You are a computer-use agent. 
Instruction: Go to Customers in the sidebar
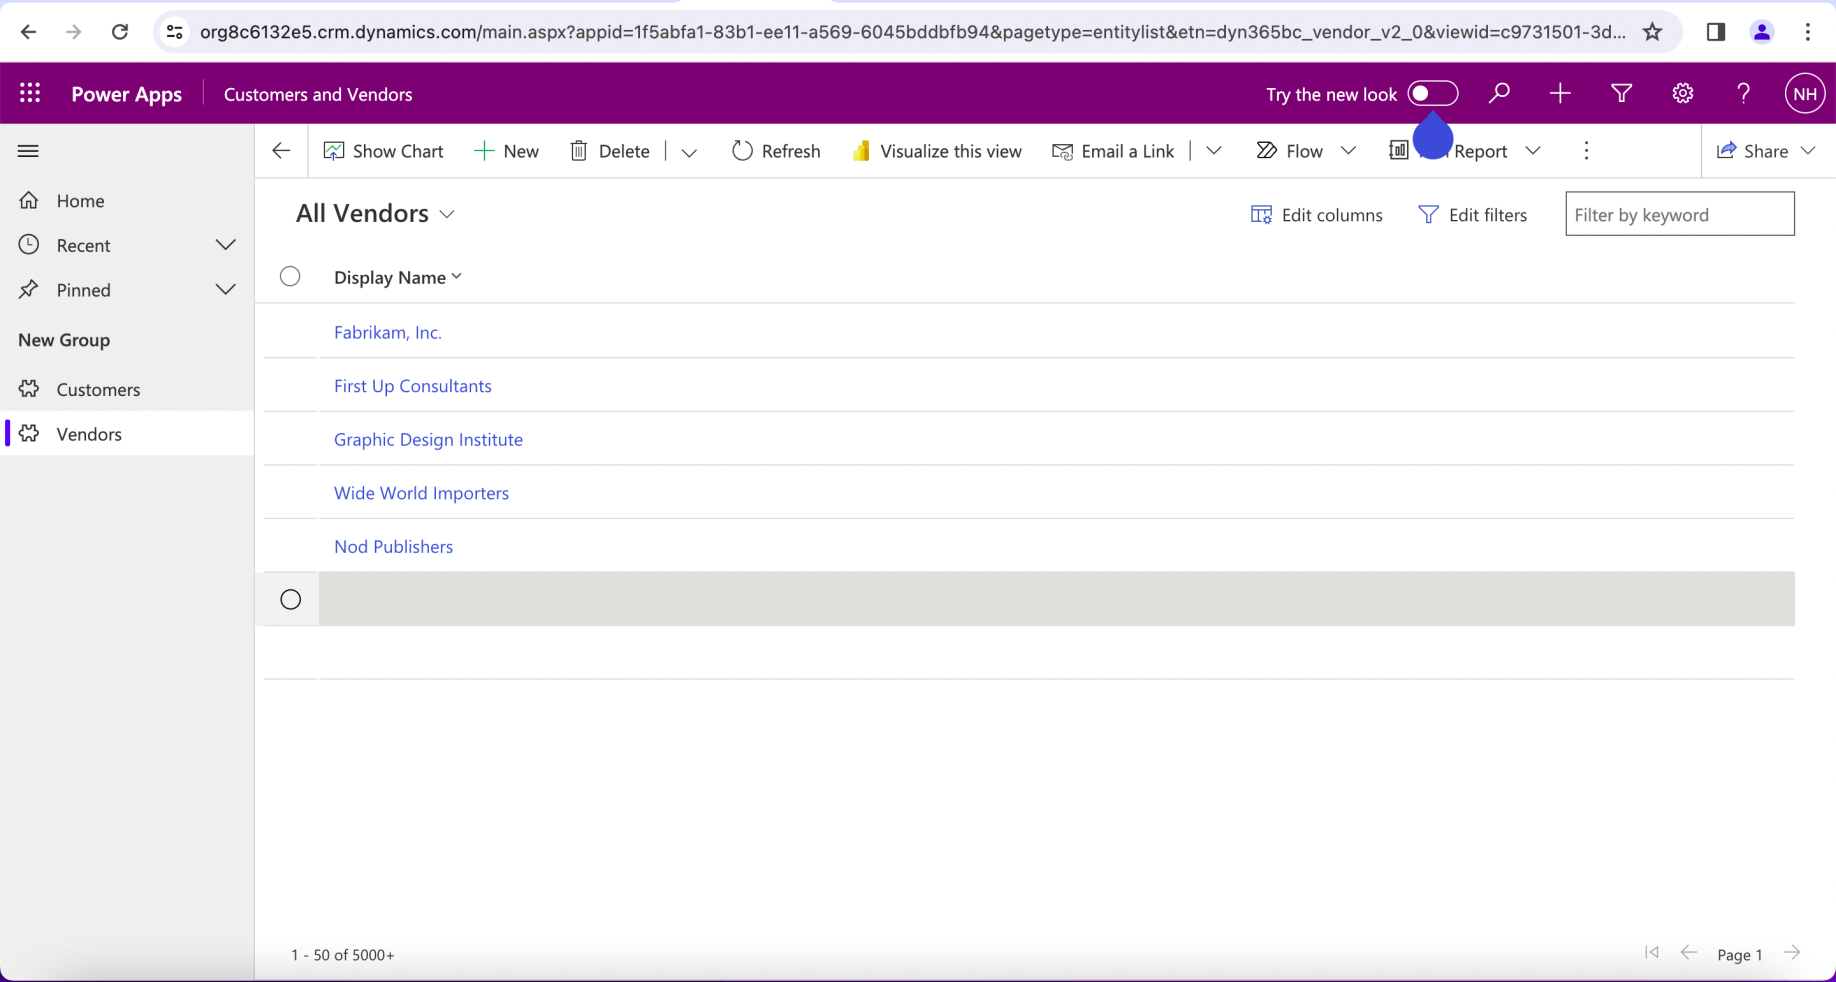(x=98, y=390)
